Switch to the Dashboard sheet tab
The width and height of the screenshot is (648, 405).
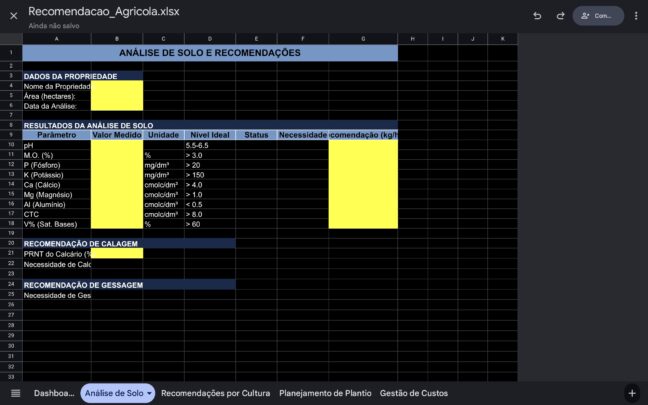coord(54,393)
